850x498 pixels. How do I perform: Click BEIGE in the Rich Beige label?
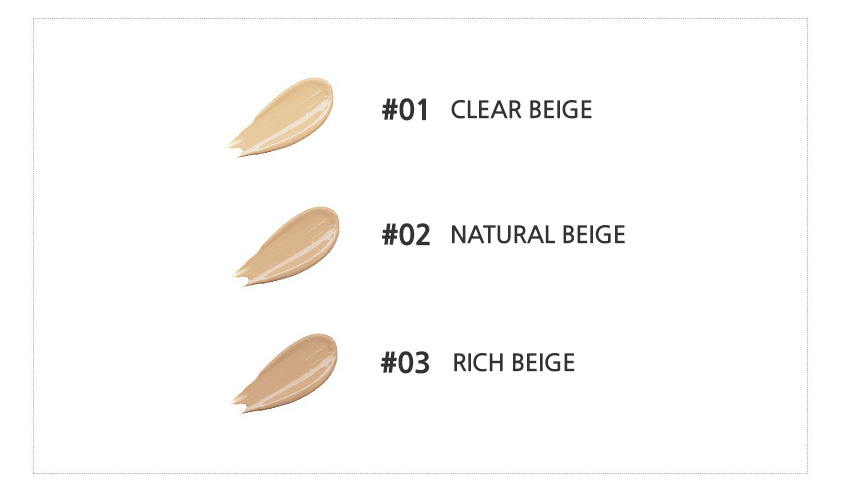(543, 363)
